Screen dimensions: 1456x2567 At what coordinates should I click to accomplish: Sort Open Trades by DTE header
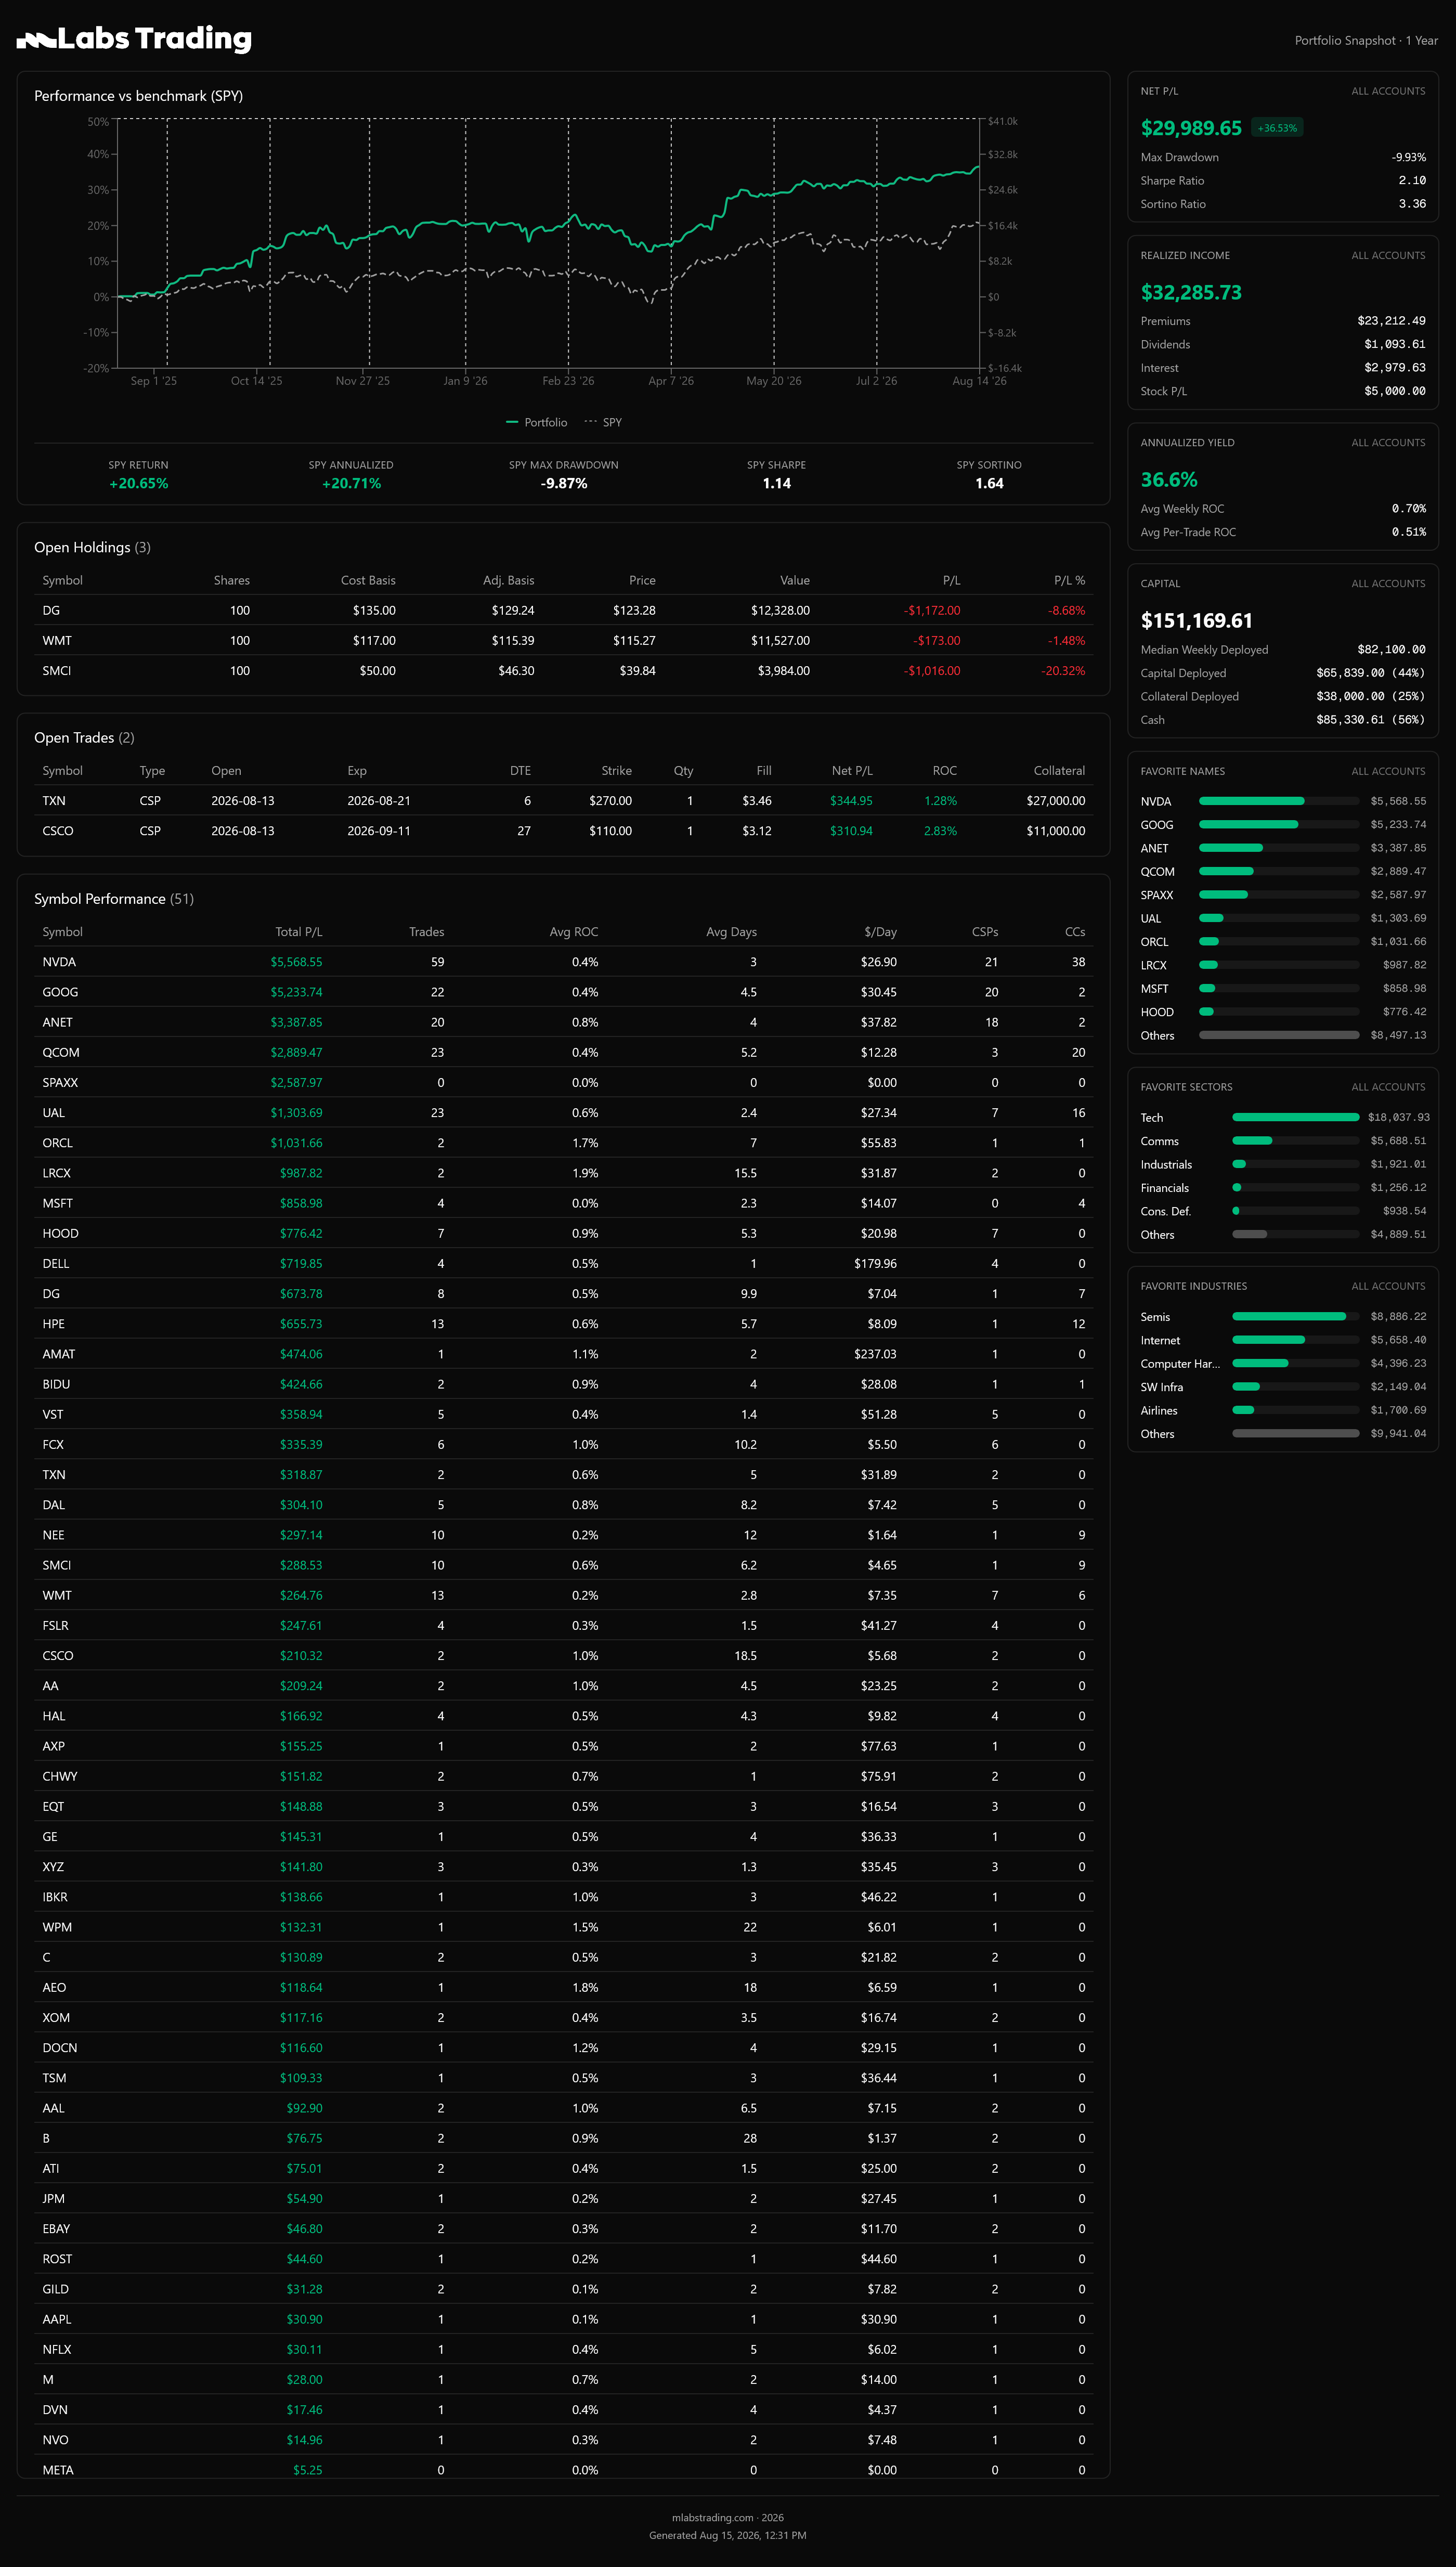[x=521, y=771]
